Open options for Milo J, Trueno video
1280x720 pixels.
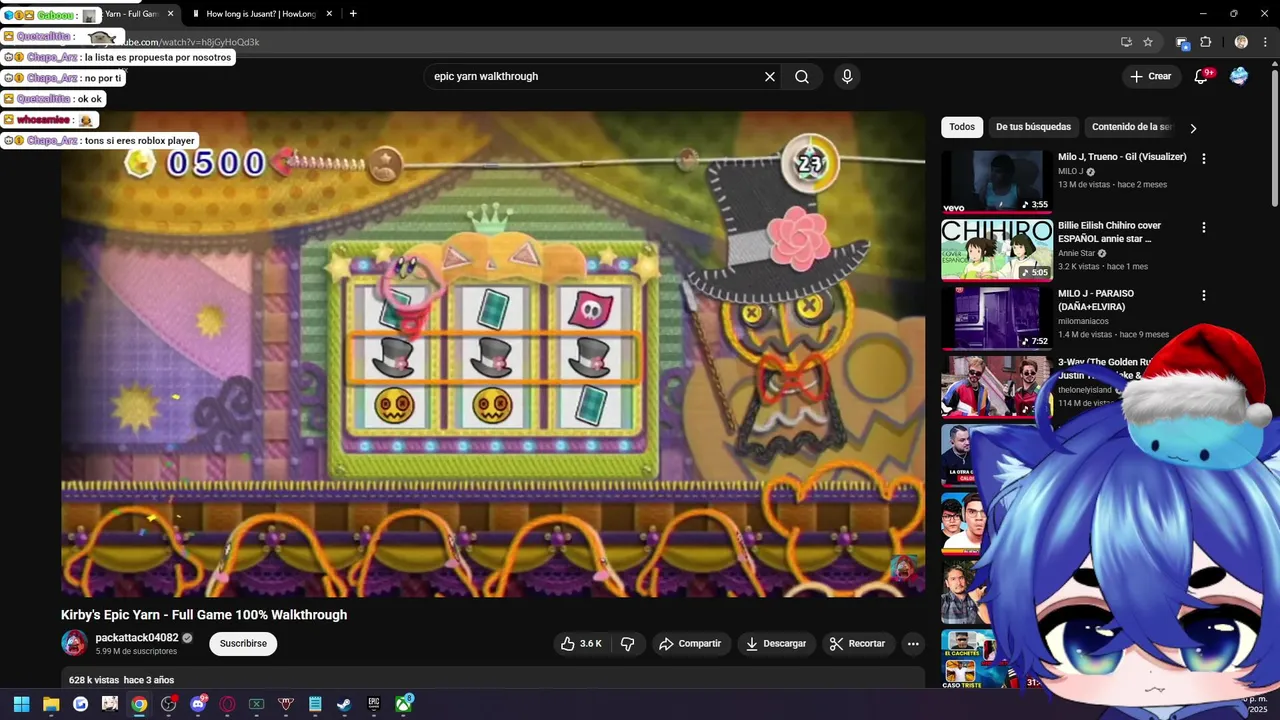(1204, 159)
